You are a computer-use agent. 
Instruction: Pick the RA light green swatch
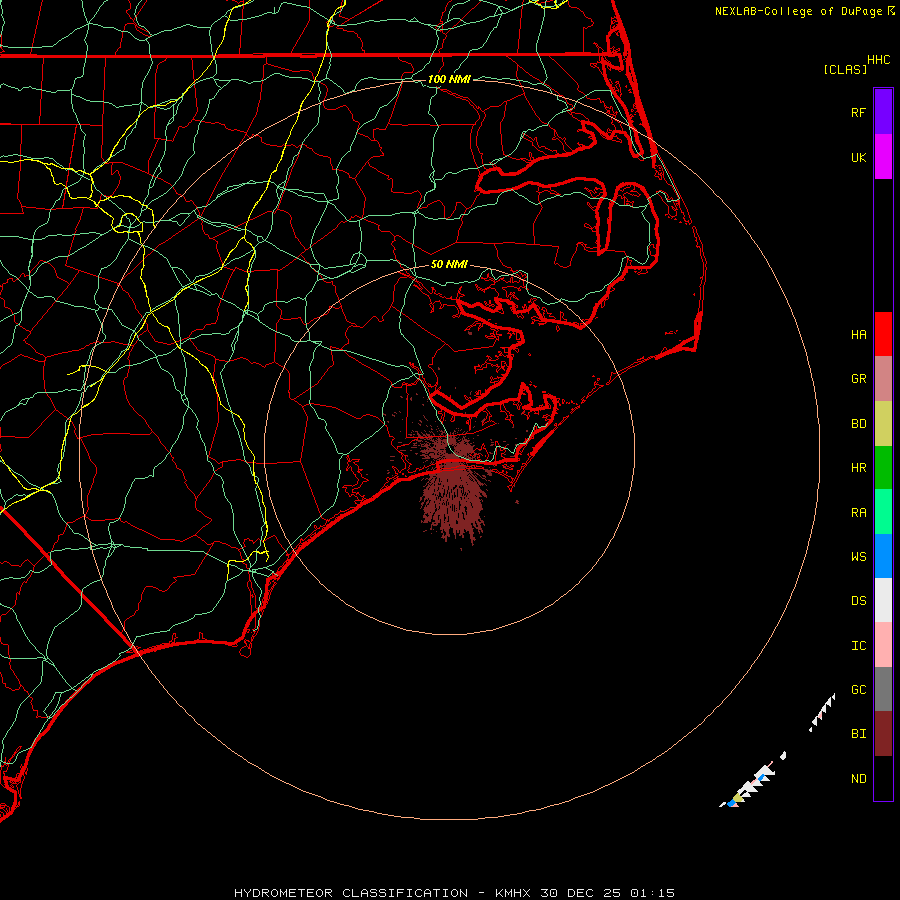coord(883,512)
